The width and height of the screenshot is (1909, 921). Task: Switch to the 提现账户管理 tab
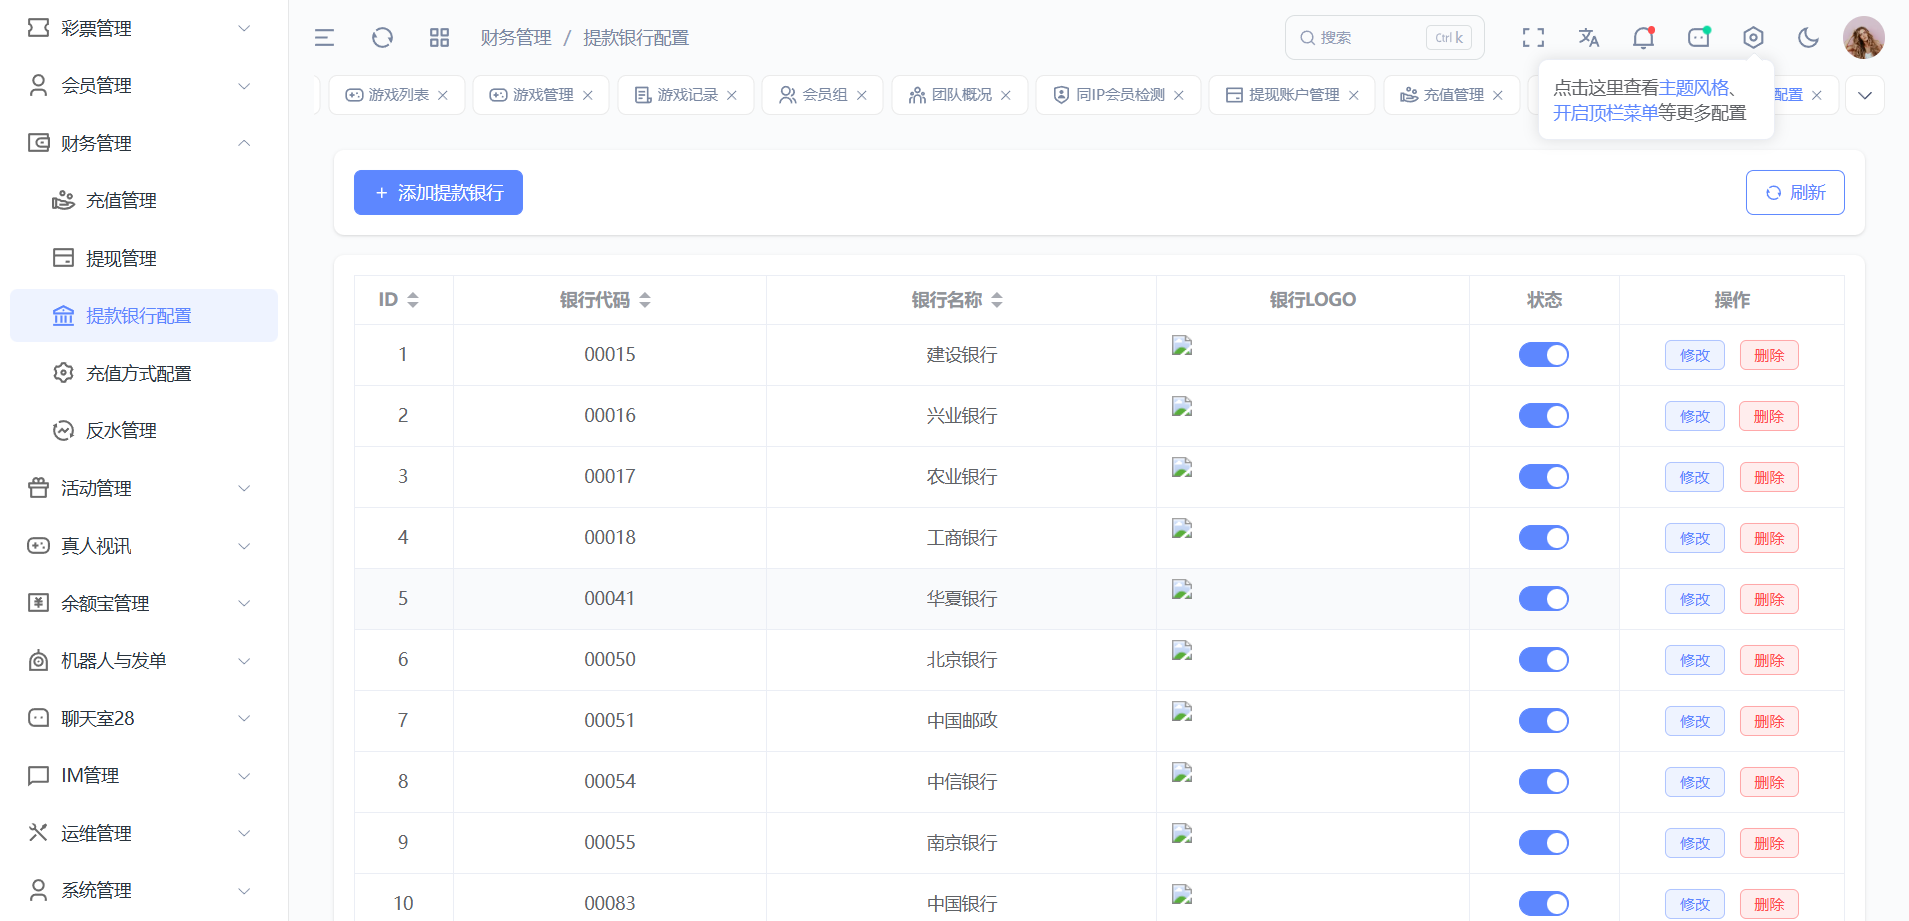click(x=1293, y=95)
